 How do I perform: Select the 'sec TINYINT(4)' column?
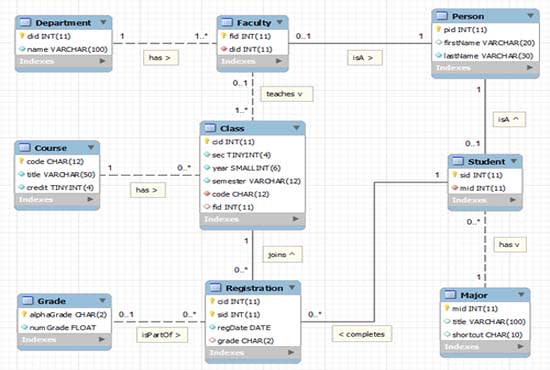click(x=253, y=155)
